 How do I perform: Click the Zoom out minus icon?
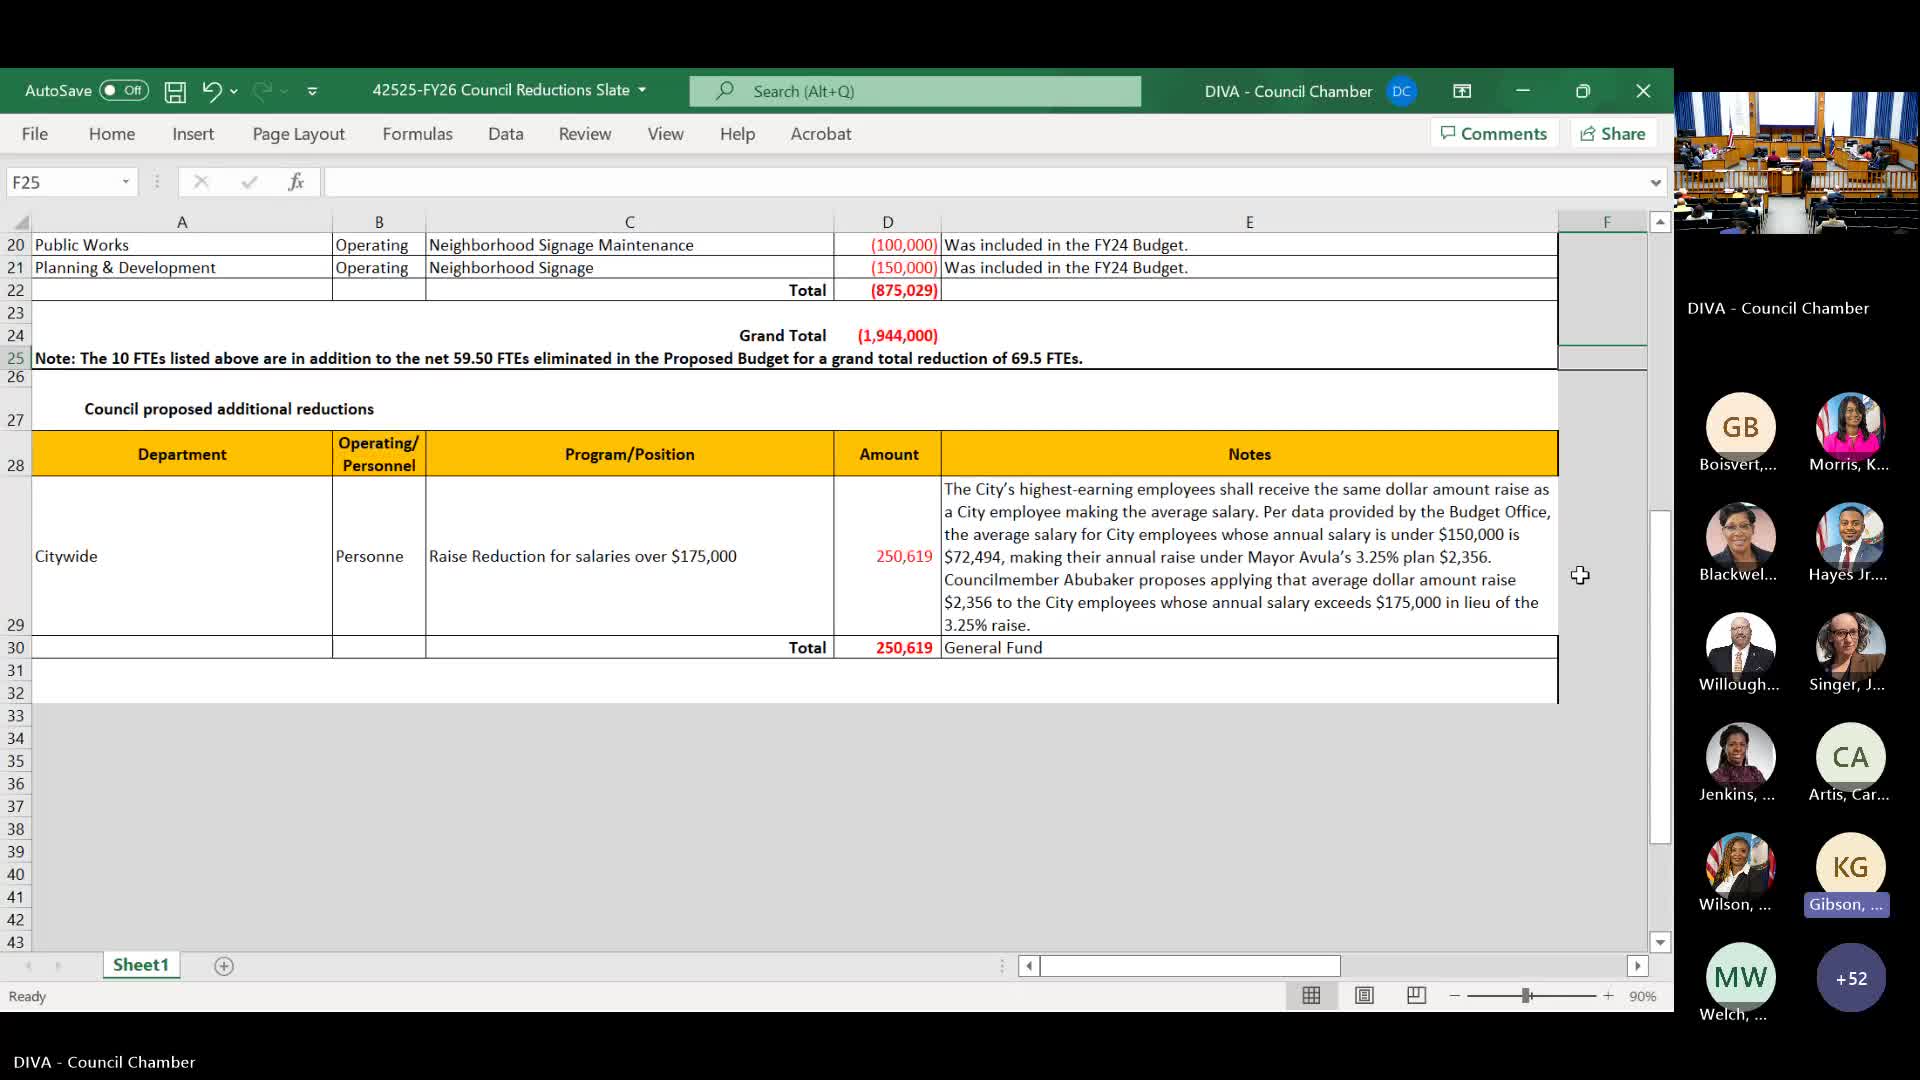click(x=1455, y=996)
